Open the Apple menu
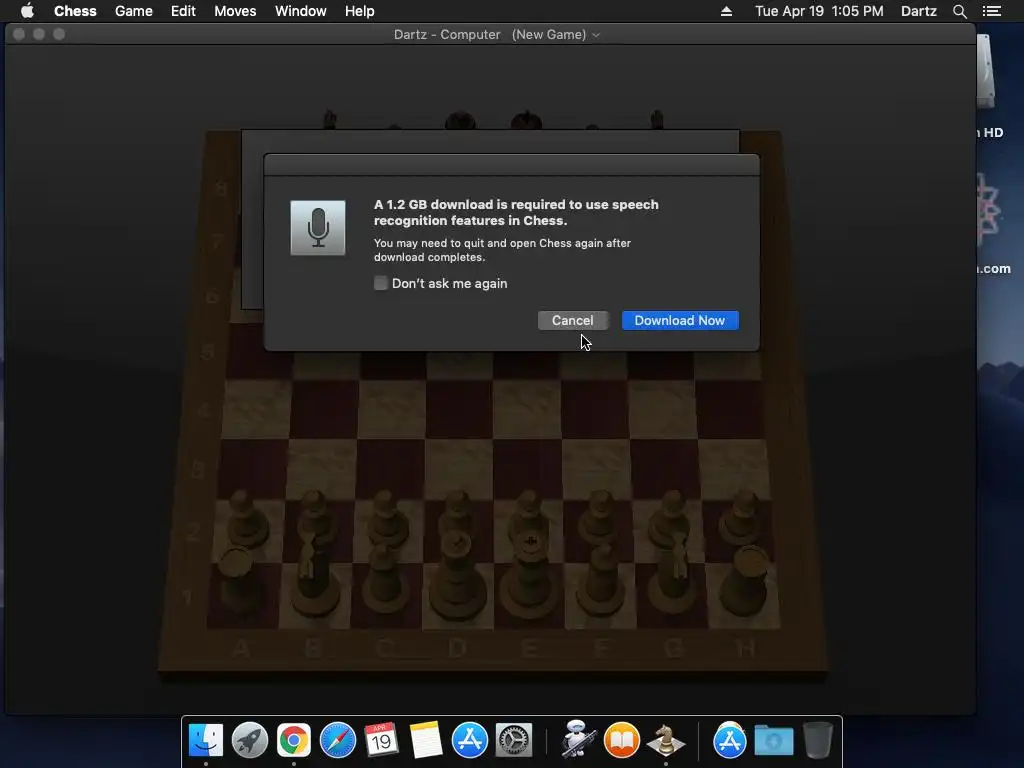 click(x=27, y=11)
